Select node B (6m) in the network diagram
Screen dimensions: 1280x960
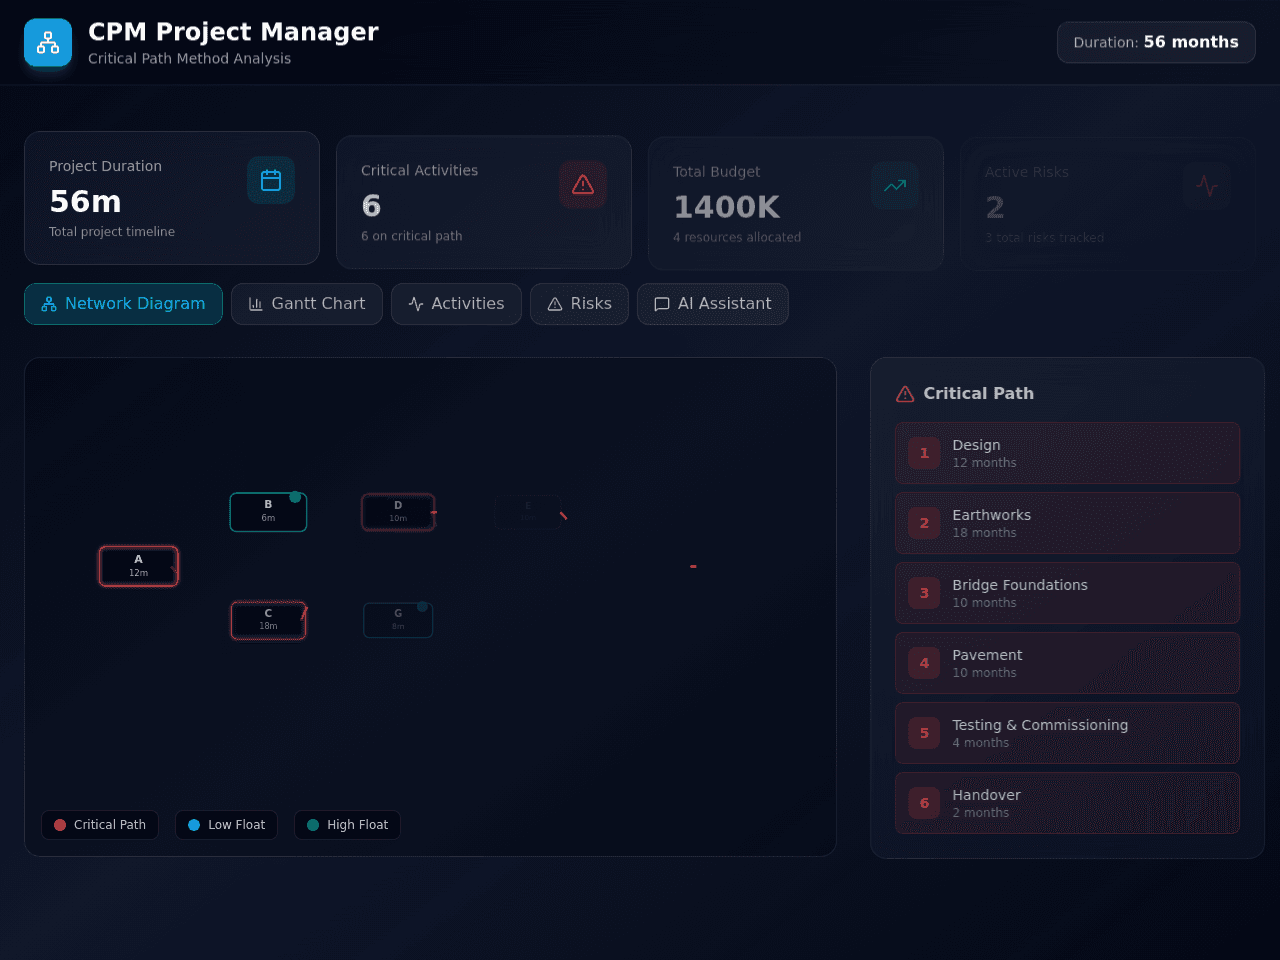coord(268,512)
